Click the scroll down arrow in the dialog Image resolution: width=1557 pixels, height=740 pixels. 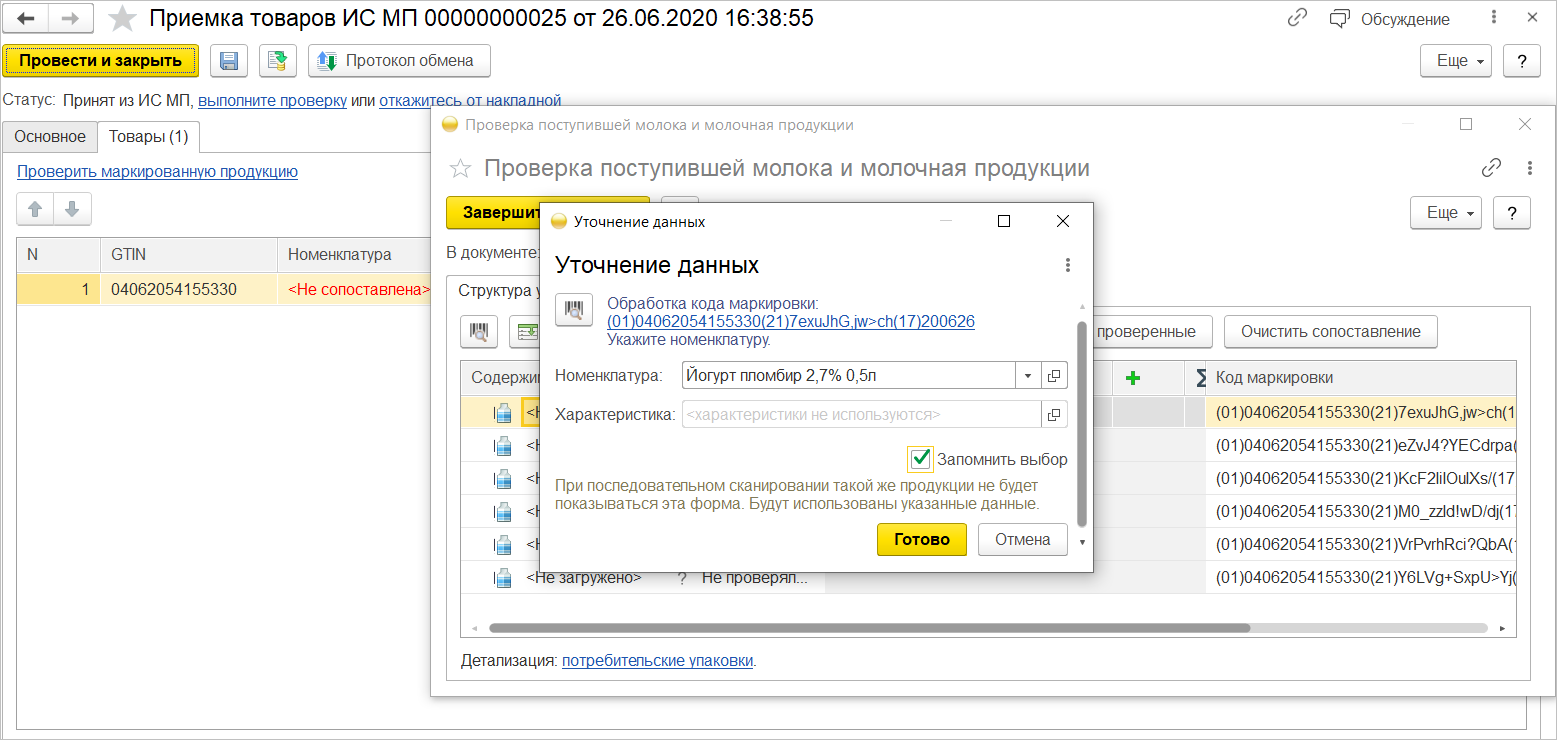pos(1081,542)
